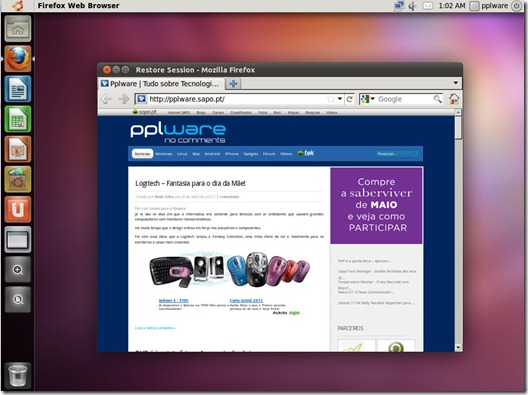Open the Carta Astral 2011 ad link
The image size is (528, 395).
(246, 300)
